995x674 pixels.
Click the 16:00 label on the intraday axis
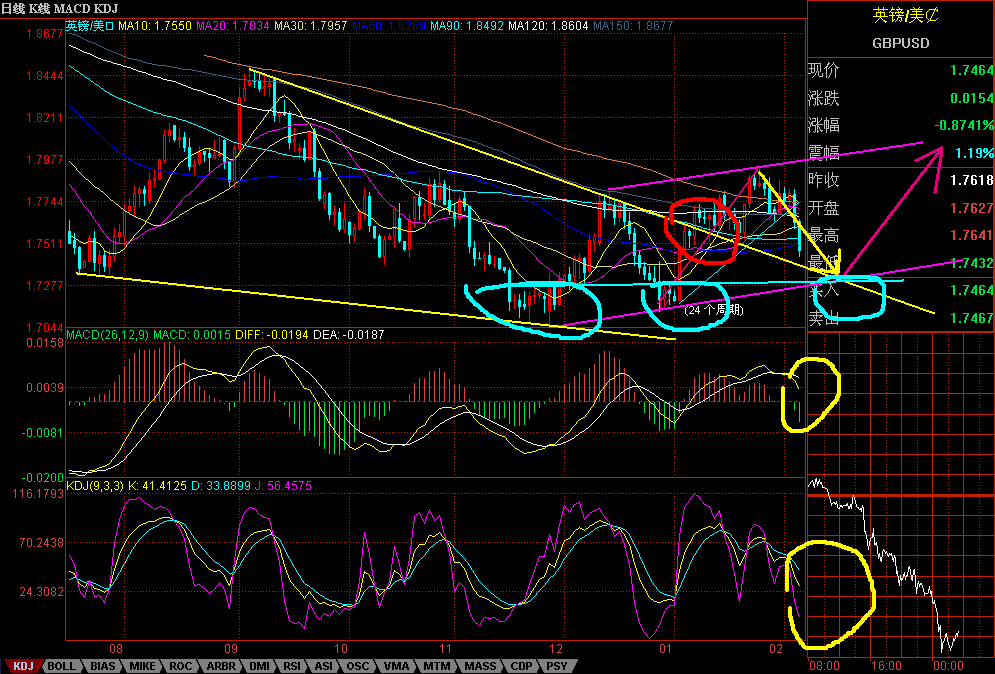click(x=886, y=665)
